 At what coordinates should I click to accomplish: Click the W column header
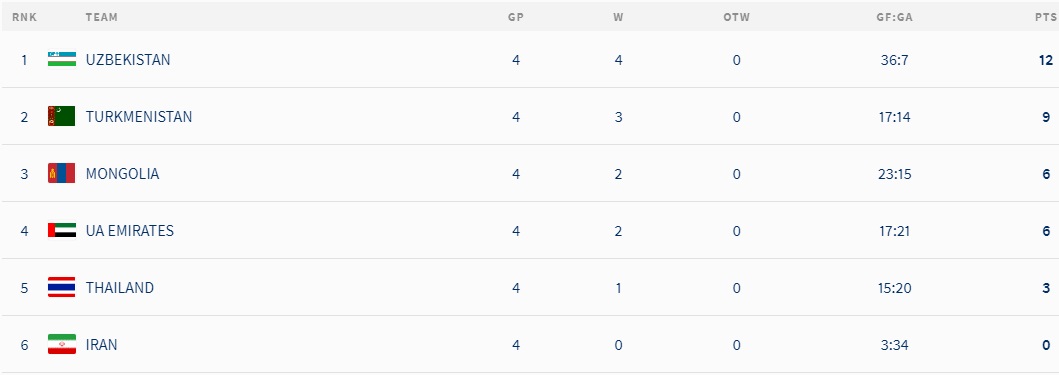618,18
